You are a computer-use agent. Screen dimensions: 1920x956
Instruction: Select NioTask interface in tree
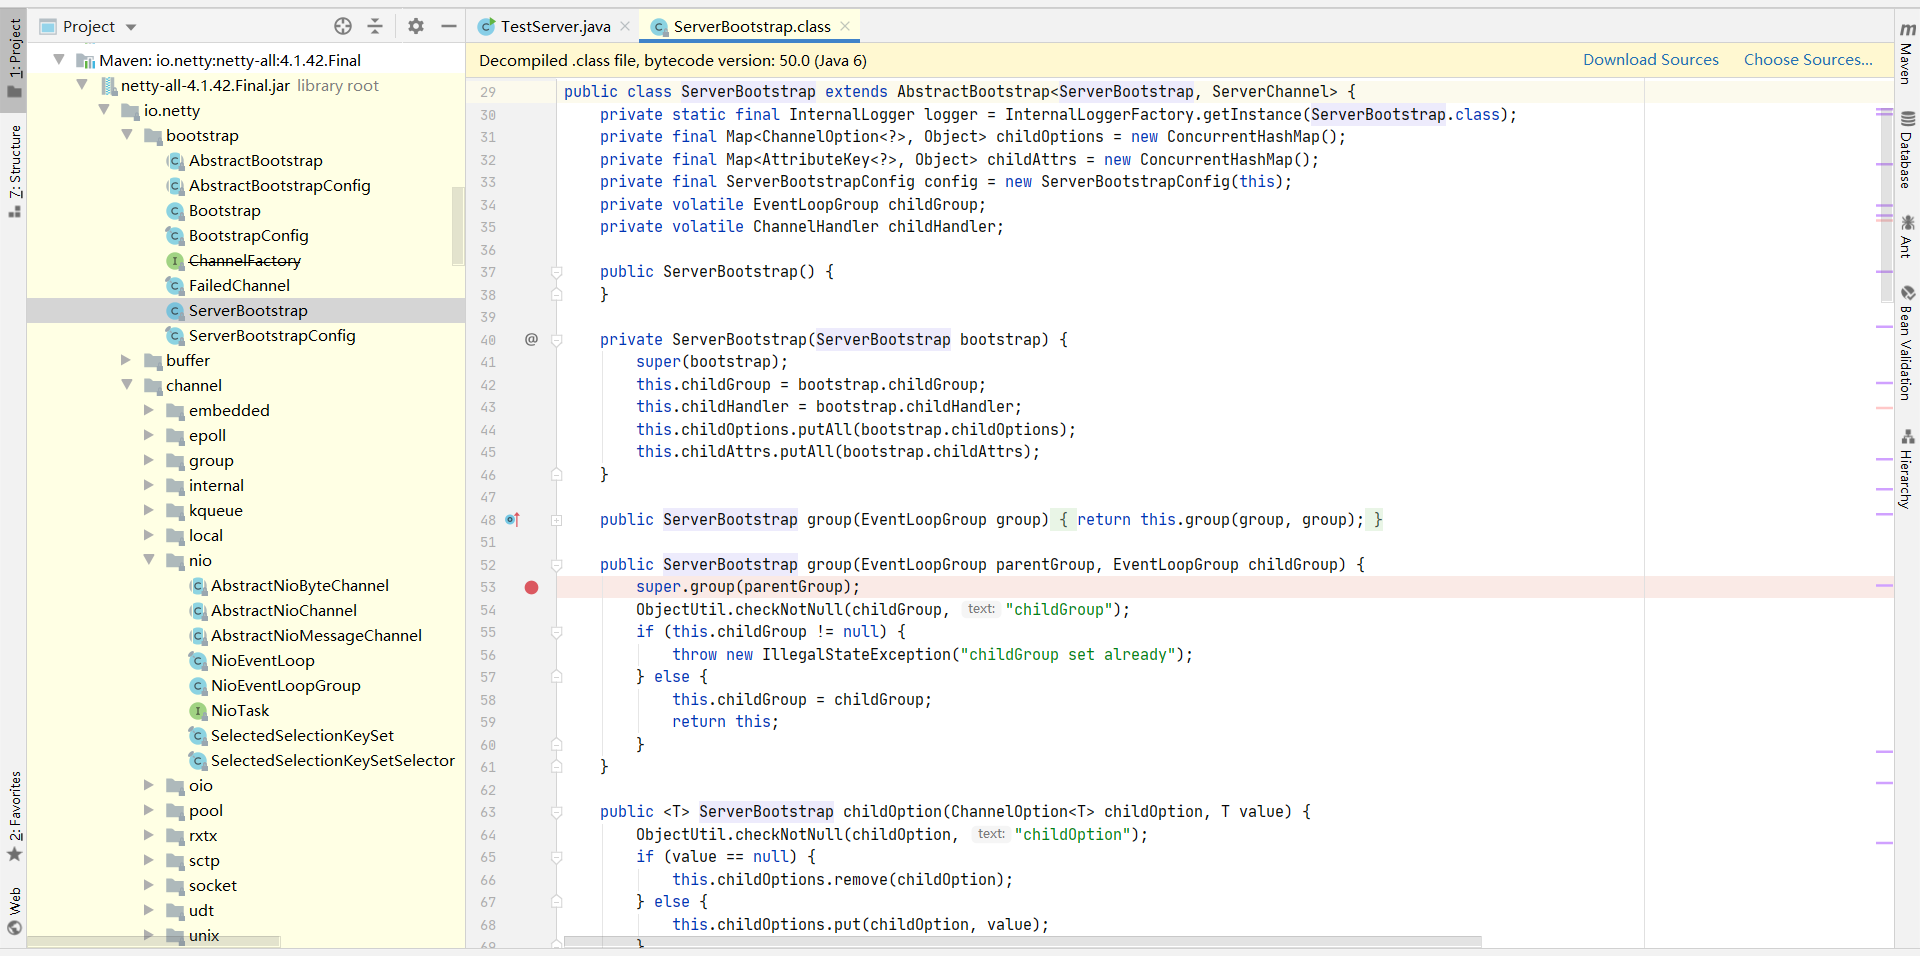[240, 711]
